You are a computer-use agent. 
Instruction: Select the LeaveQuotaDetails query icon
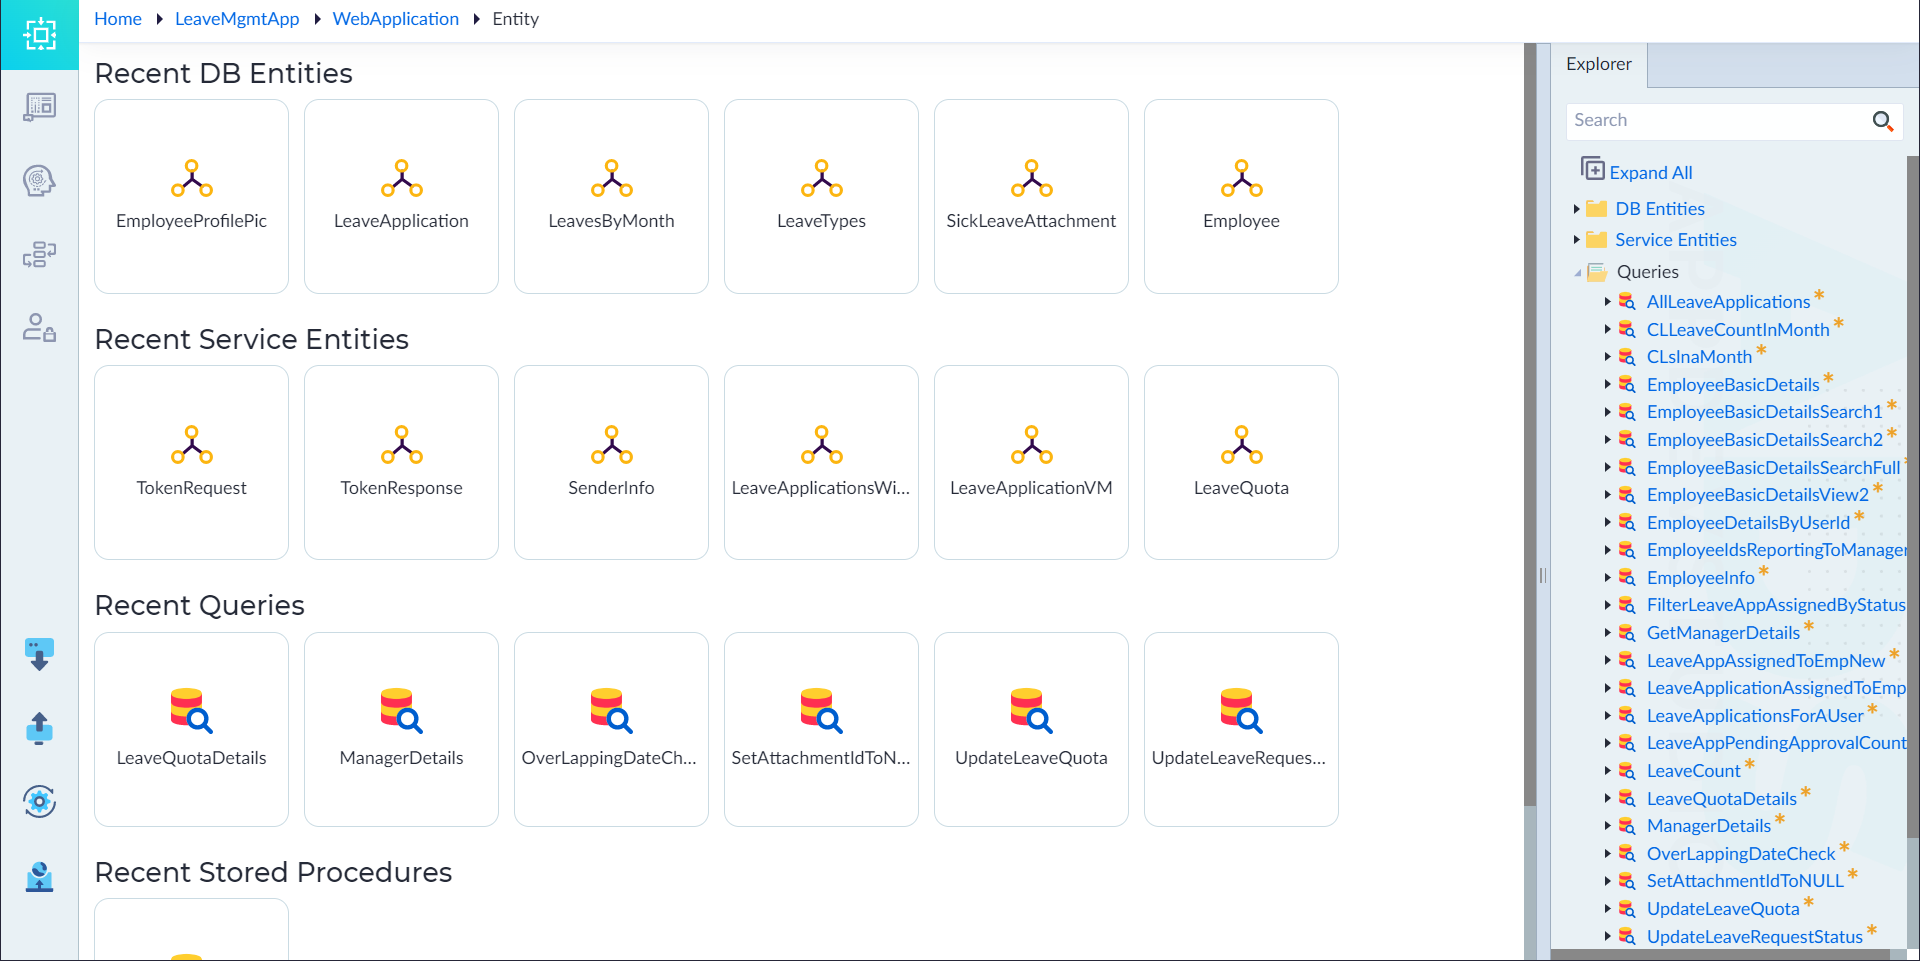[191, 711]
